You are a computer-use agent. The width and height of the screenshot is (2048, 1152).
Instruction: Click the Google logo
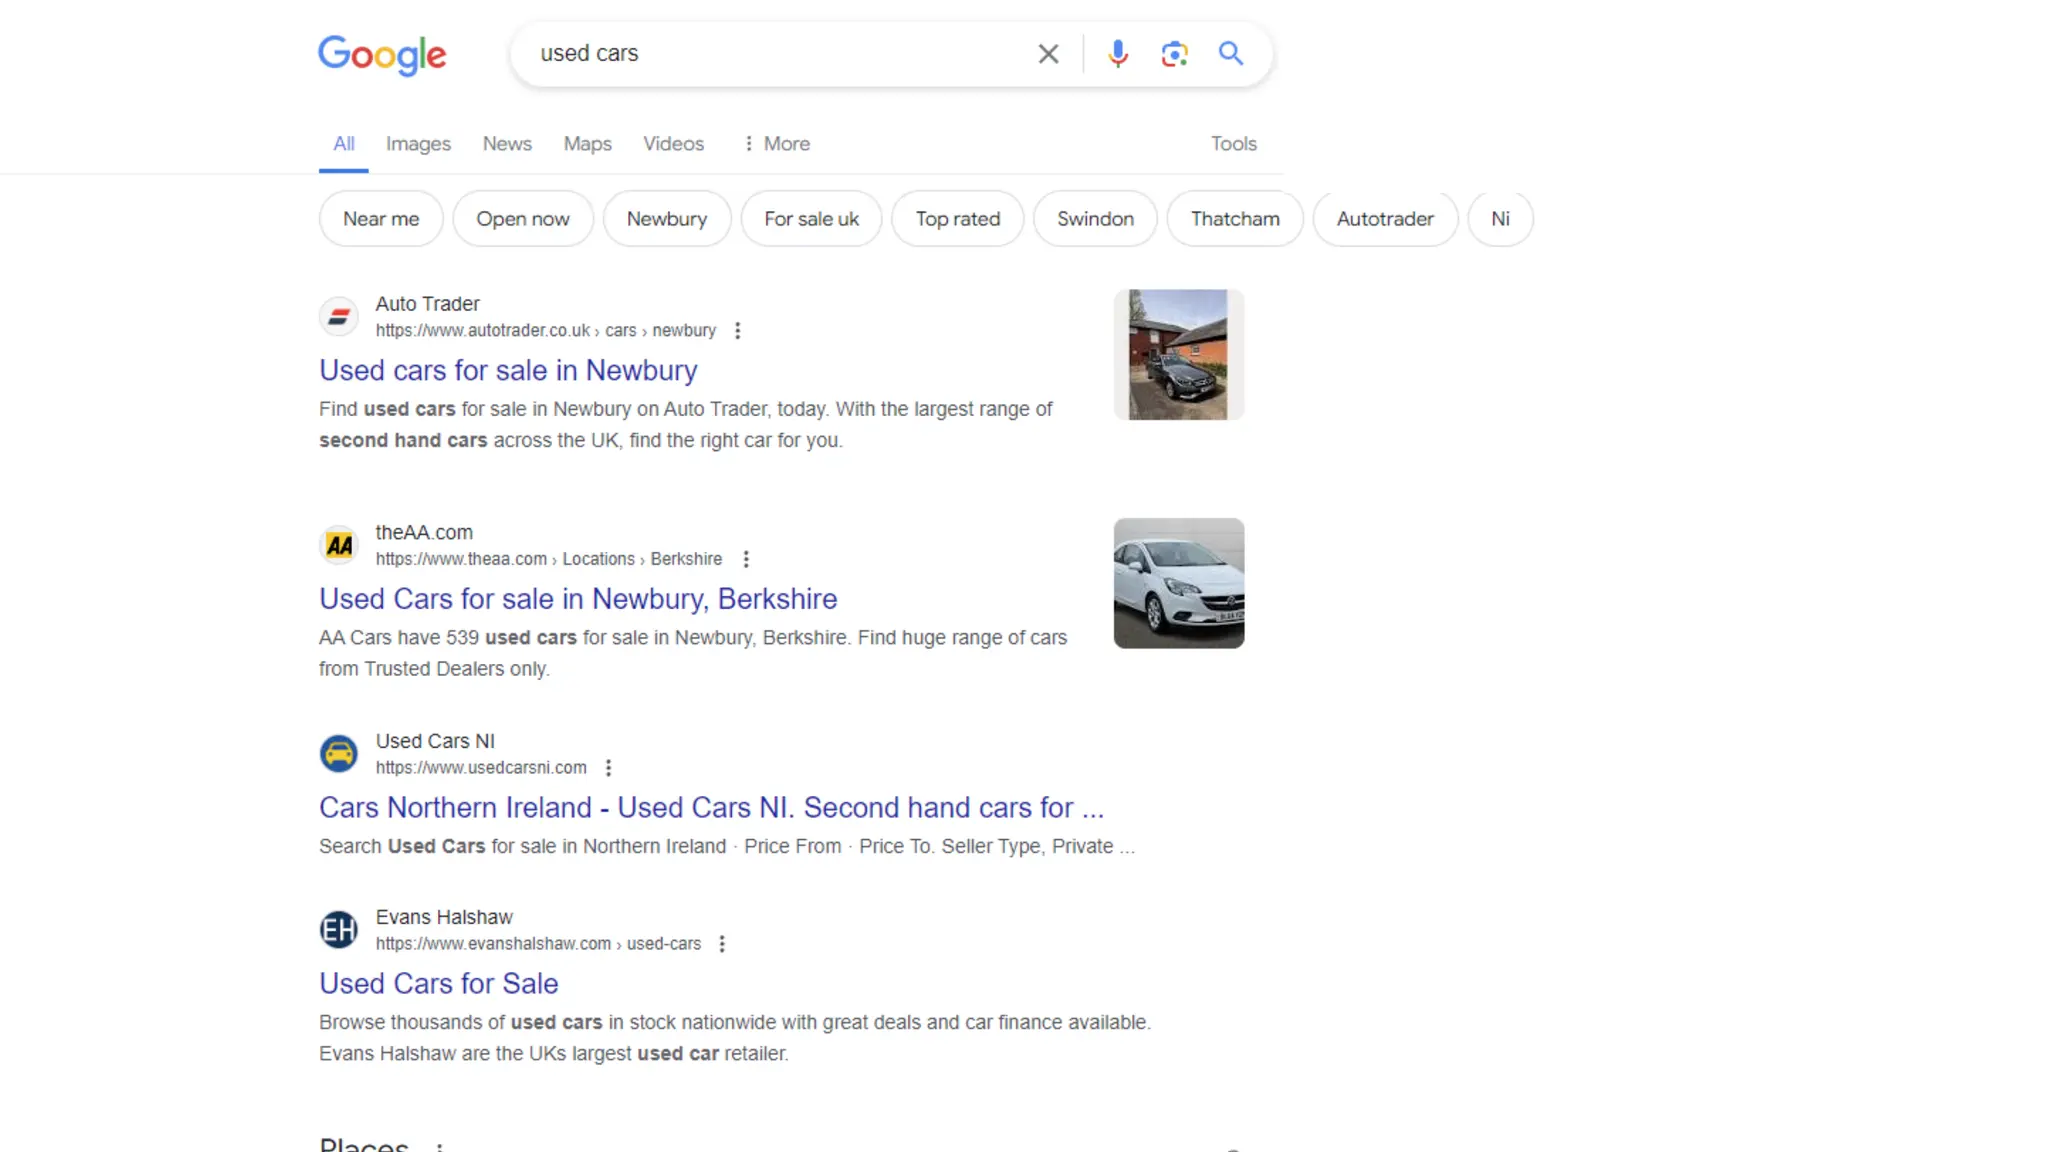pyautogui.click(x=382, y=55)
